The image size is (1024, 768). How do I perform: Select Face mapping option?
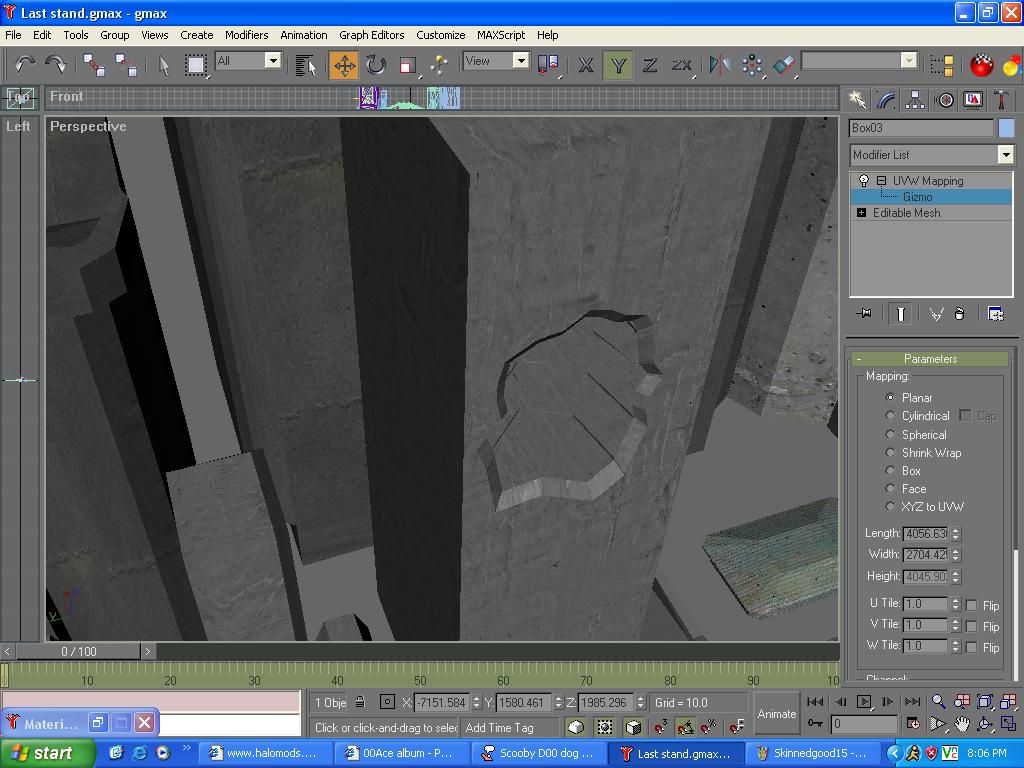pyautogui.click(x=890, y=488)
